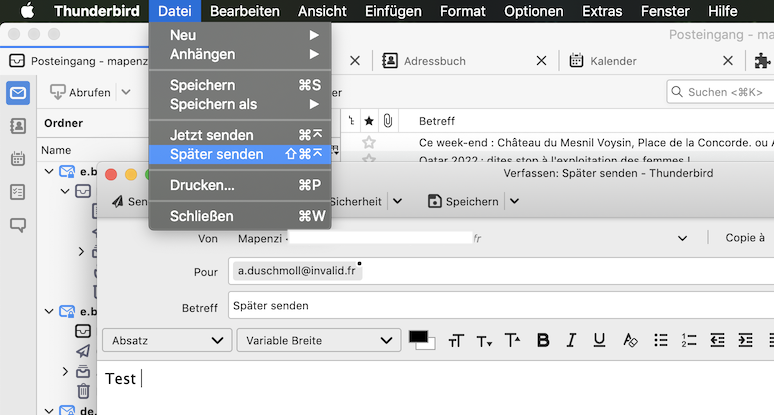
Task: Insert a bulleted list
Action: click(x=660, y=340)
